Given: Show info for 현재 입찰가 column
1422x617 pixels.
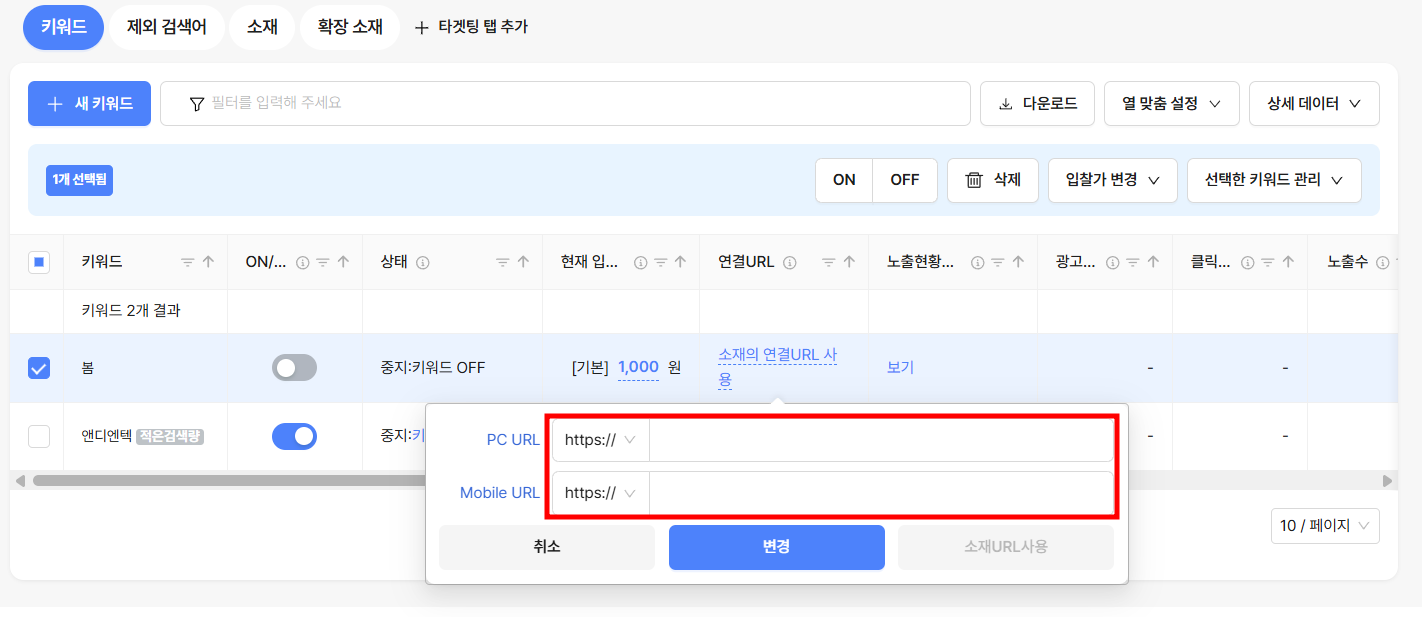Looking at the screenshot, I should [640, 262].
